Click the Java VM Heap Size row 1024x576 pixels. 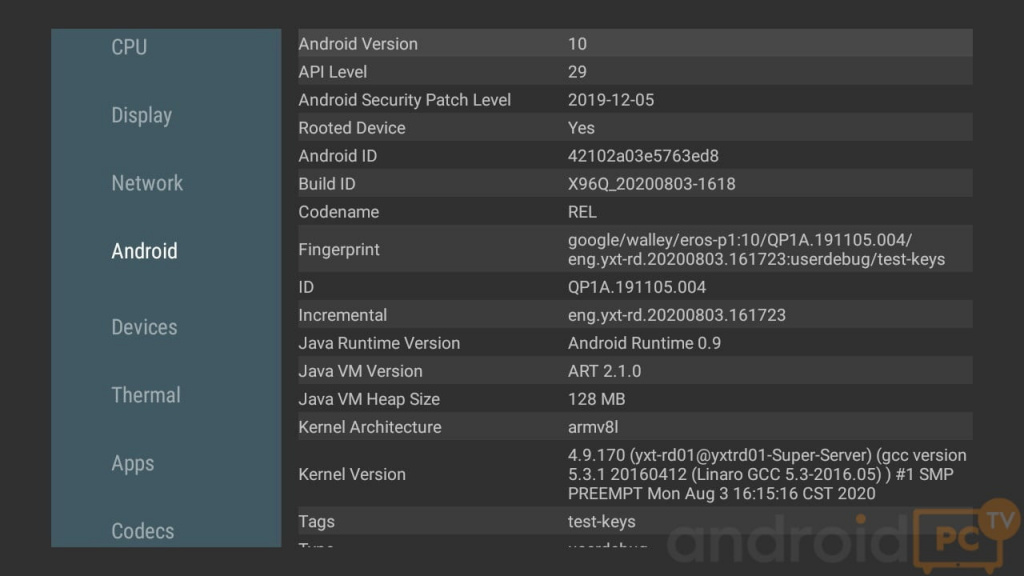(634, 399)
